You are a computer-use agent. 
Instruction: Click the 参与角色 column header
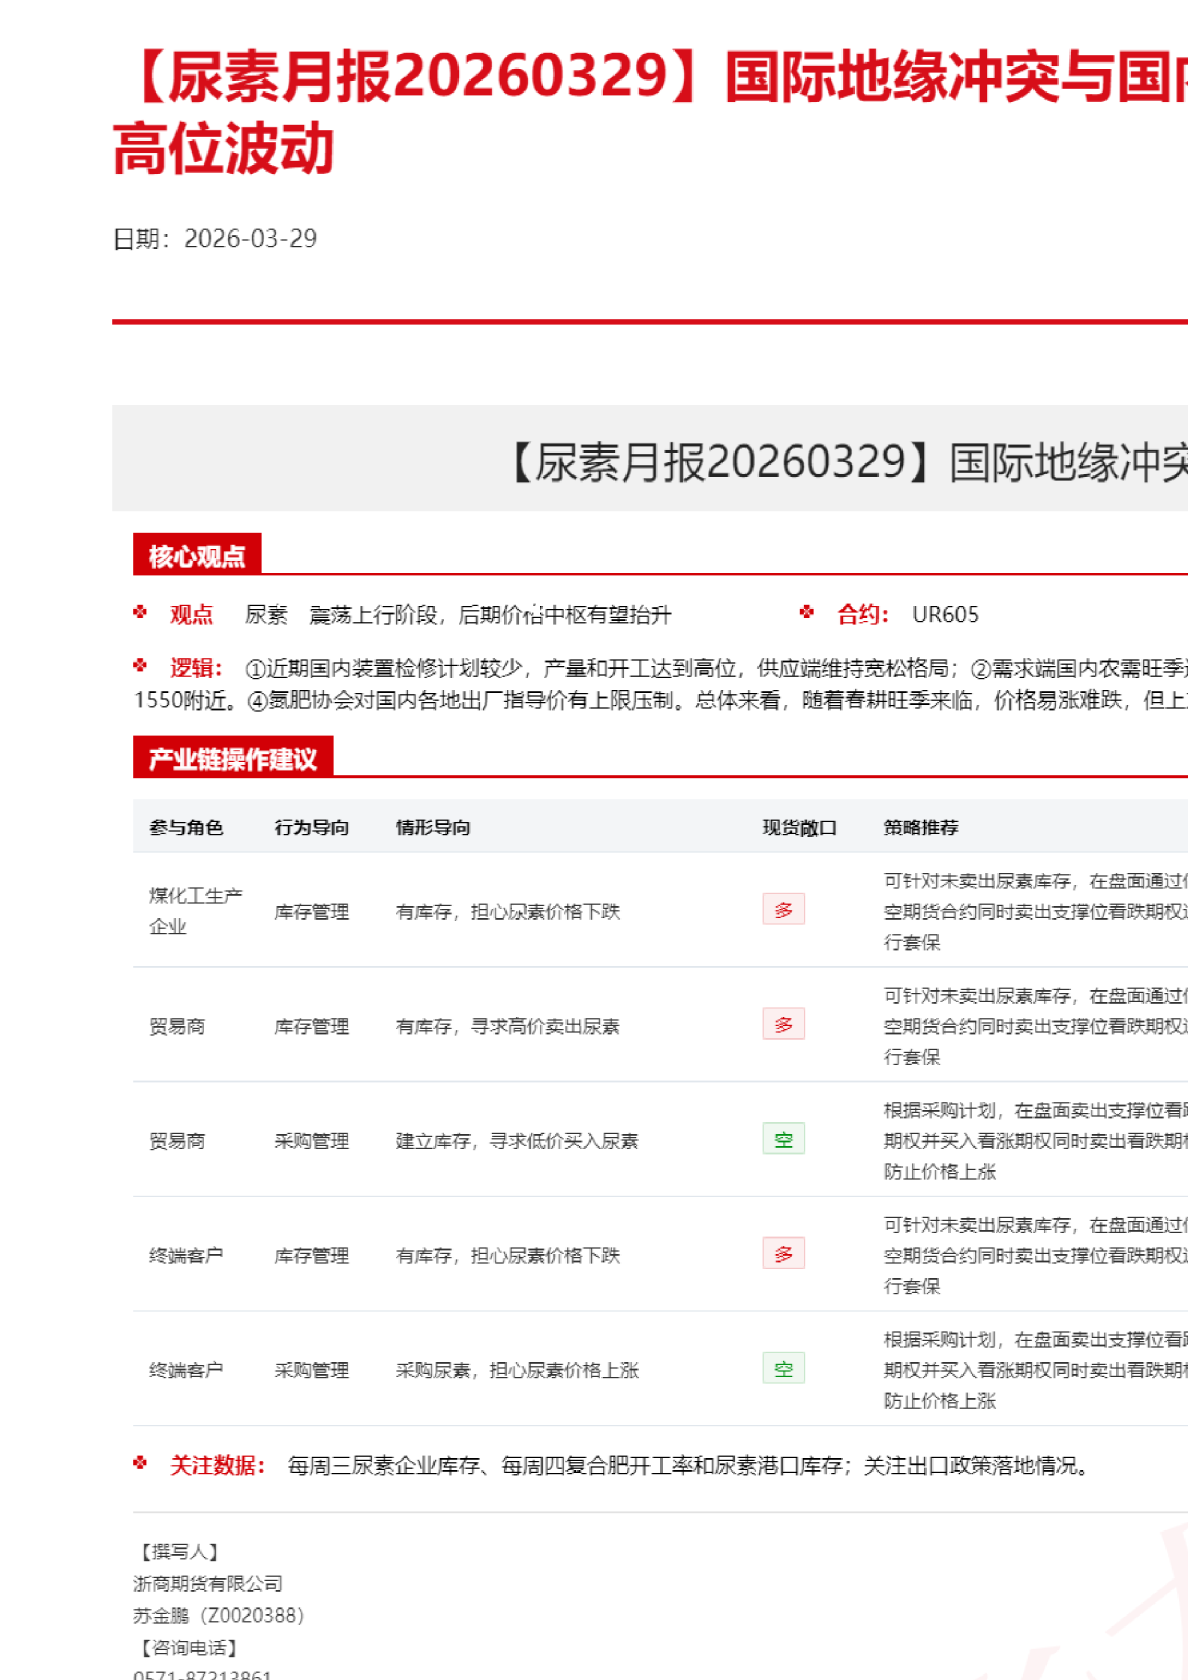(186, 827)
